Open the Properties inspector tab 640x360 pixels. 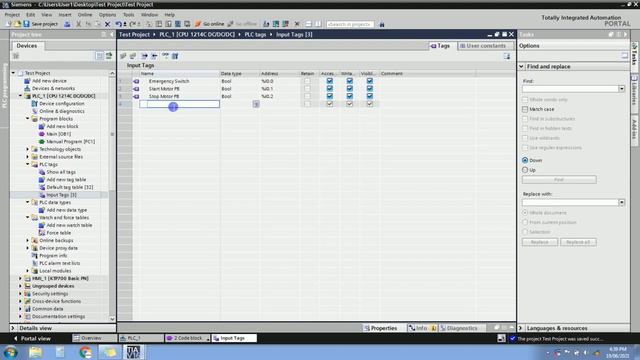pyautogui.click(x=380, y=328)
